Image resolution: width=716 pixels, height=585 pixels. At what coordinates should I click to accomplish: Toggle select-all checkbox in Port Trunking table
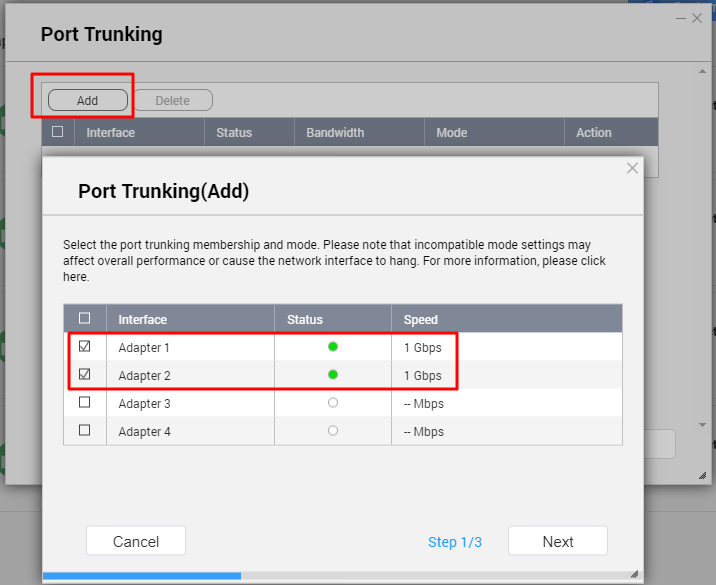coord(58,132)
